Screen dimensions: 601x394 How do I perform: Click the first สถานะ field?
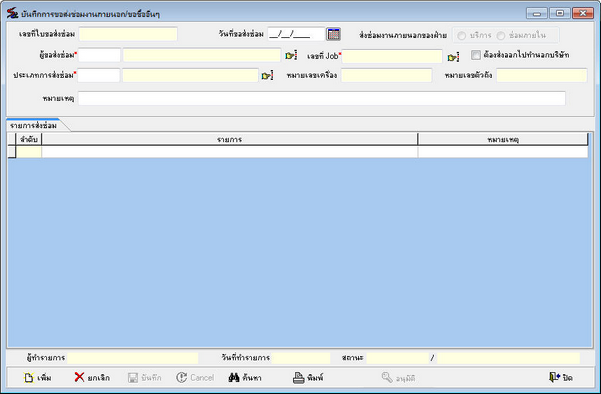coord(397,358)
